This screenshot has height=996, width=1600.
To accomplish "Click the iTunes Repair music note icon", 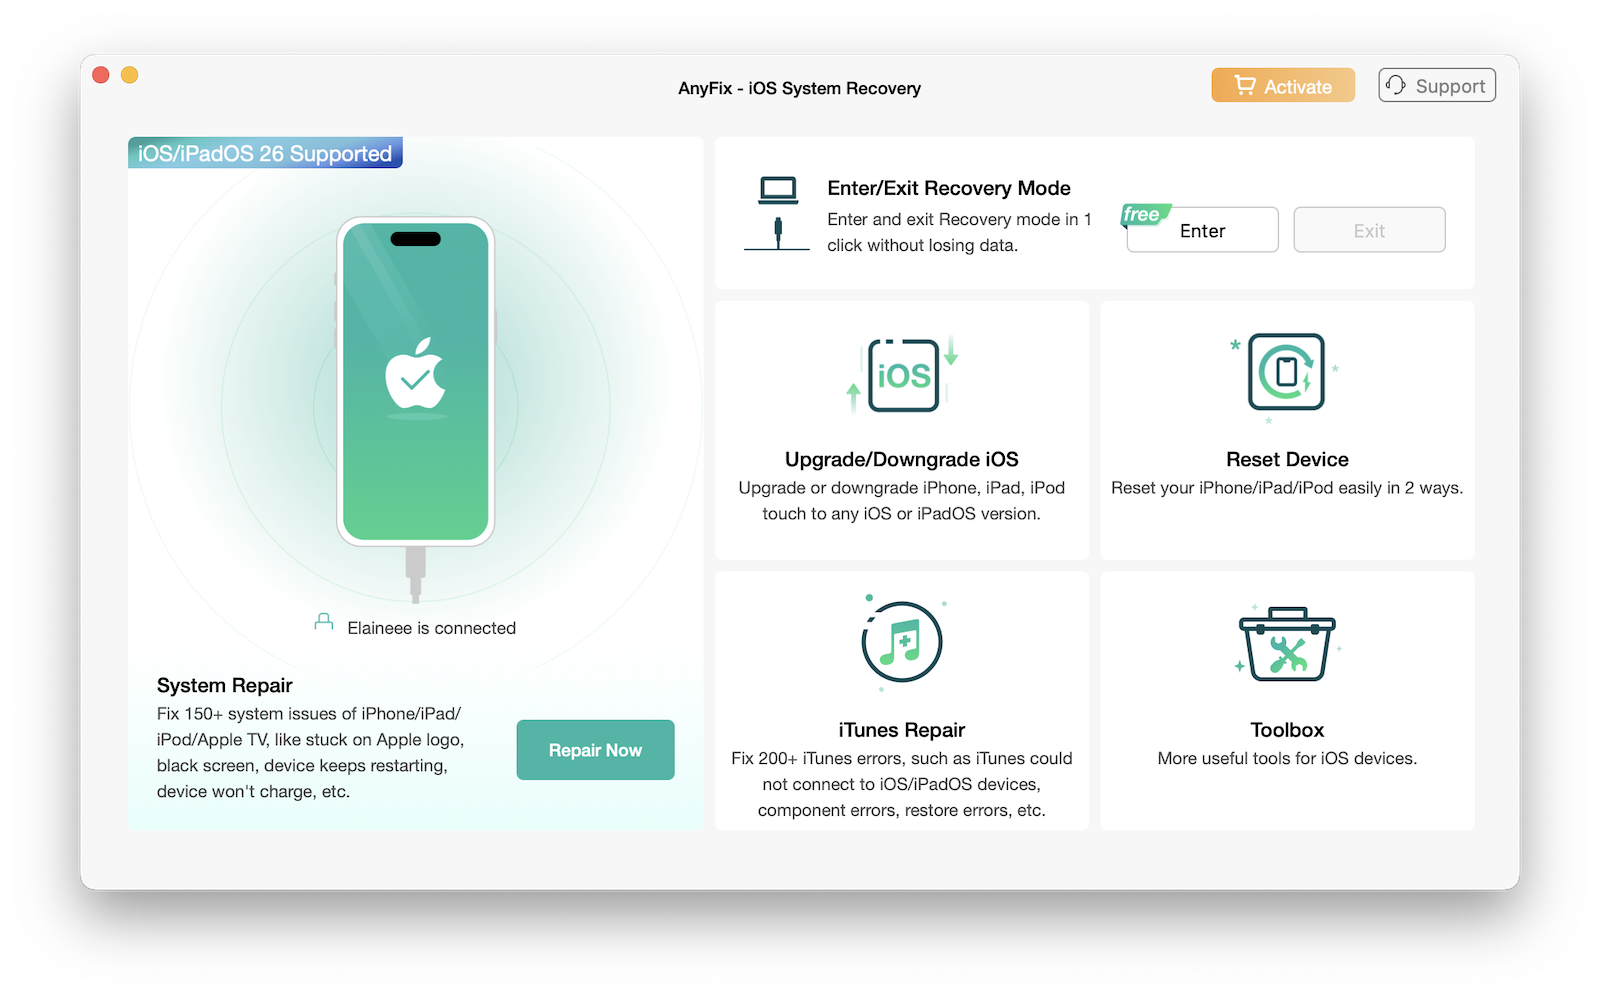I will pos(902,642).
